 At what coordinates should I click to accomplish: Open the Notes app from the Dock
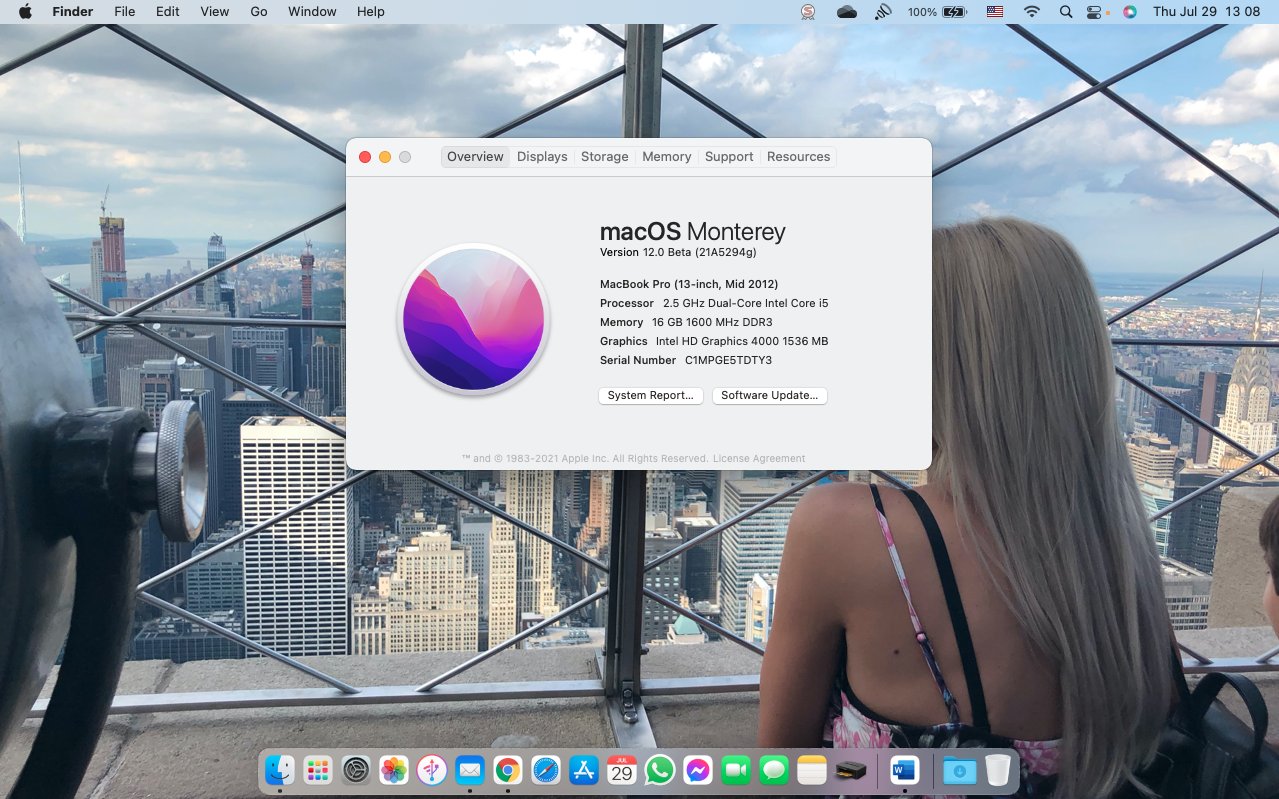coord(812,770)
